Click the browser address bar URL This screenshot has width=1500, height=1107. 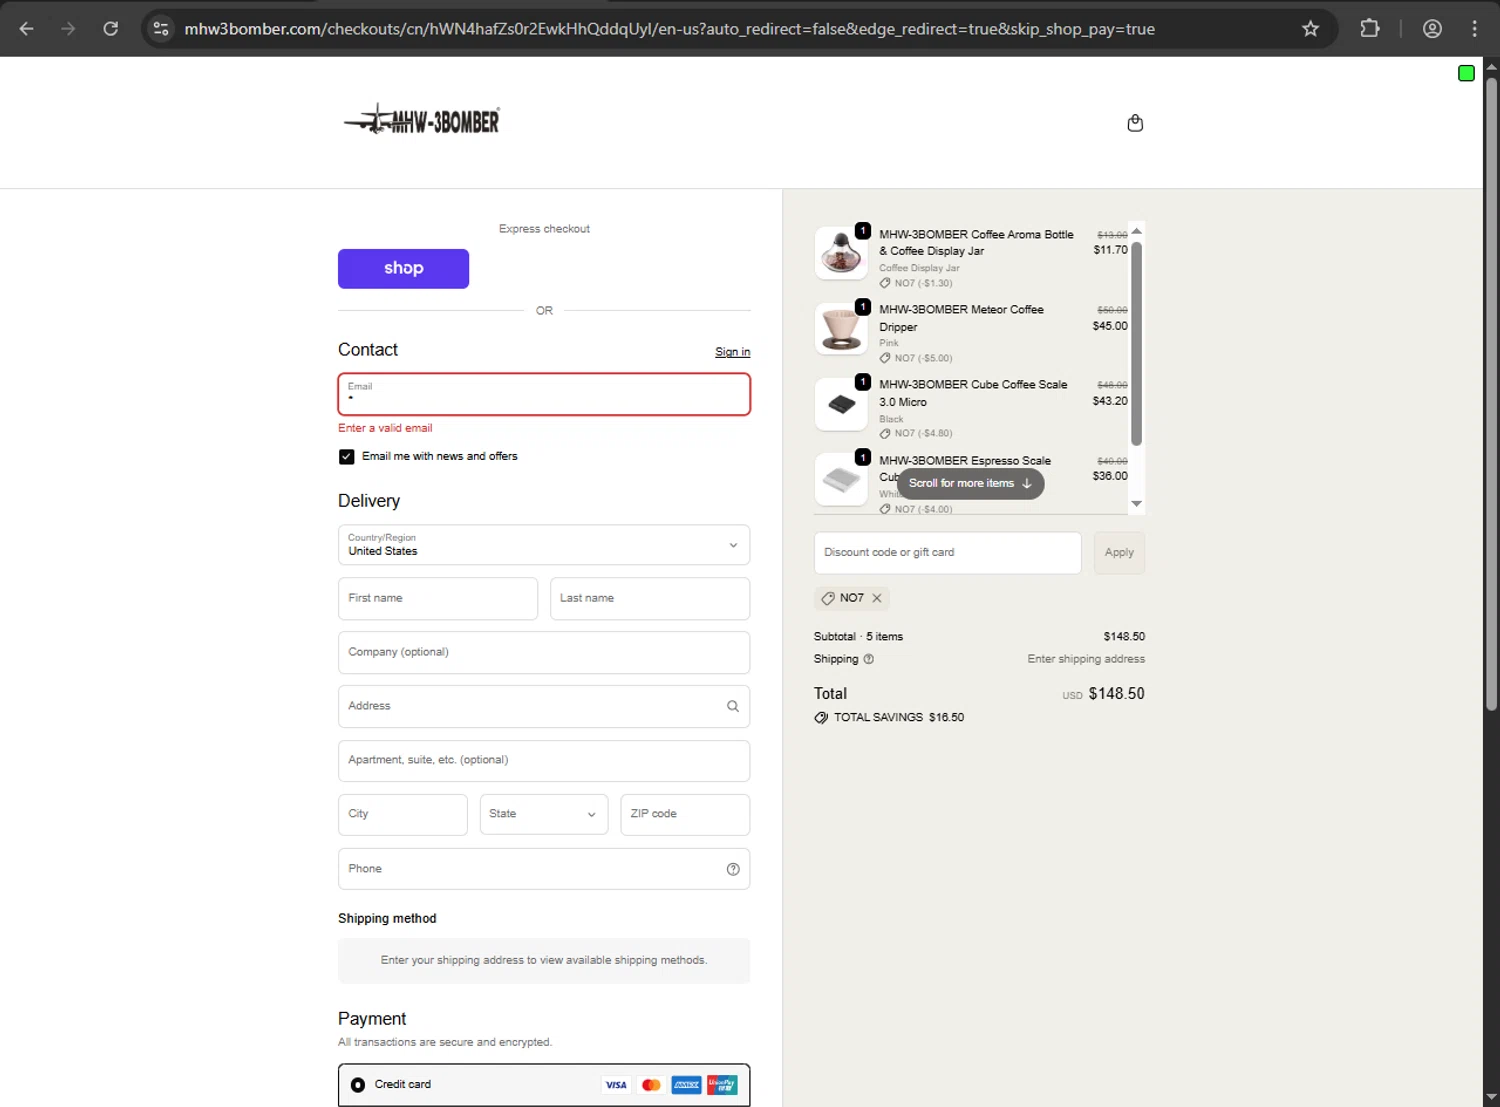coord(669,29)
